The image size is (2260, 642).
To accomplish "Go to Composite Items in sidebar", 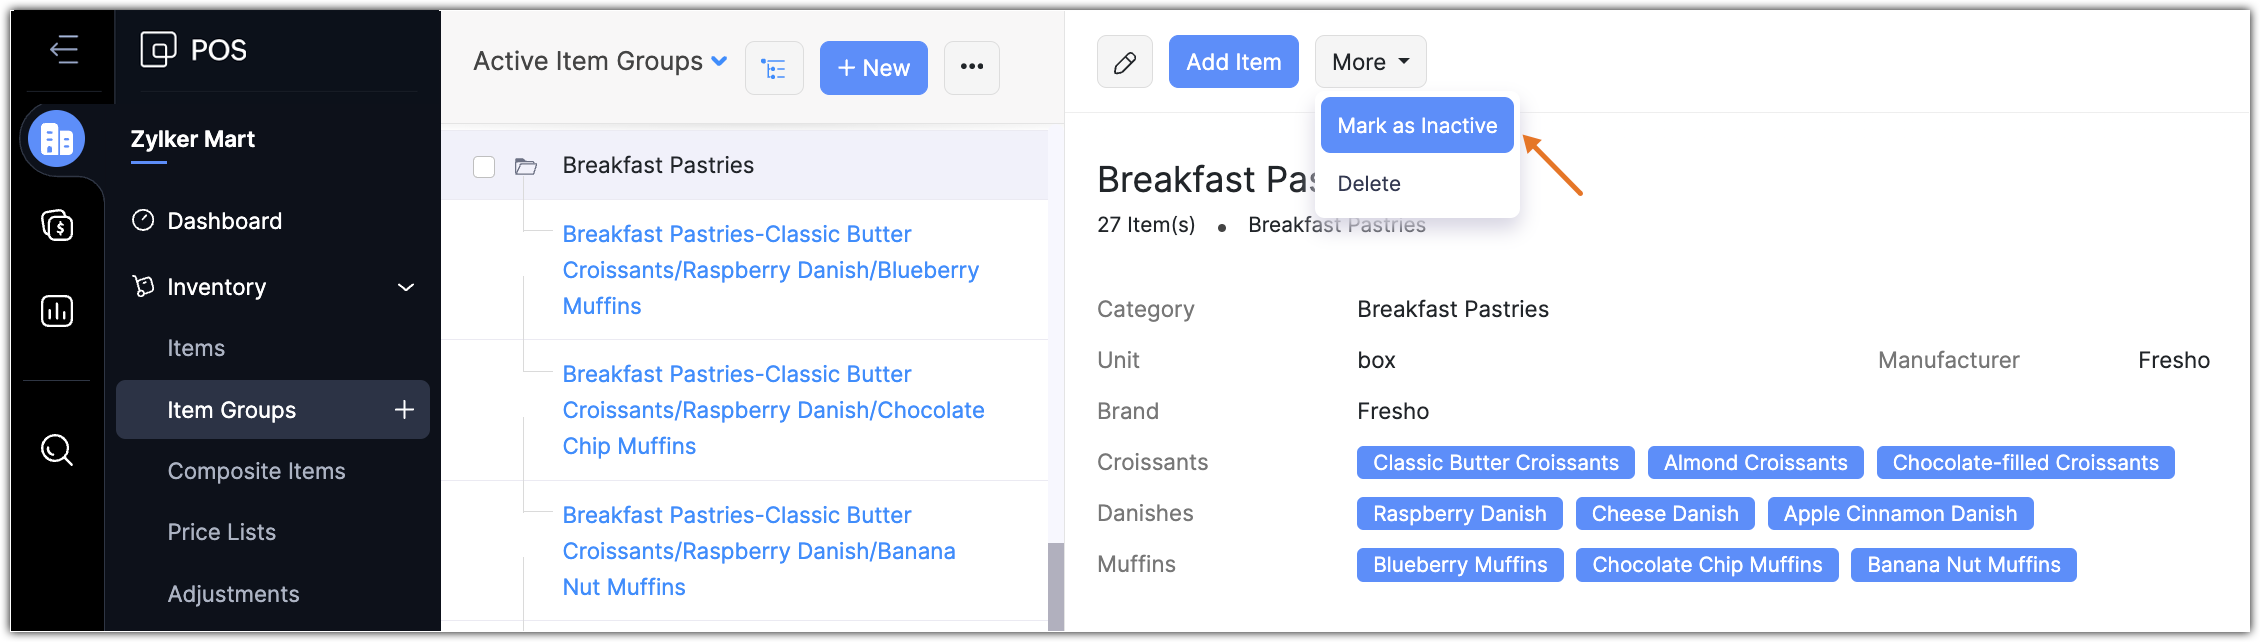I will (x=256, y=471).
